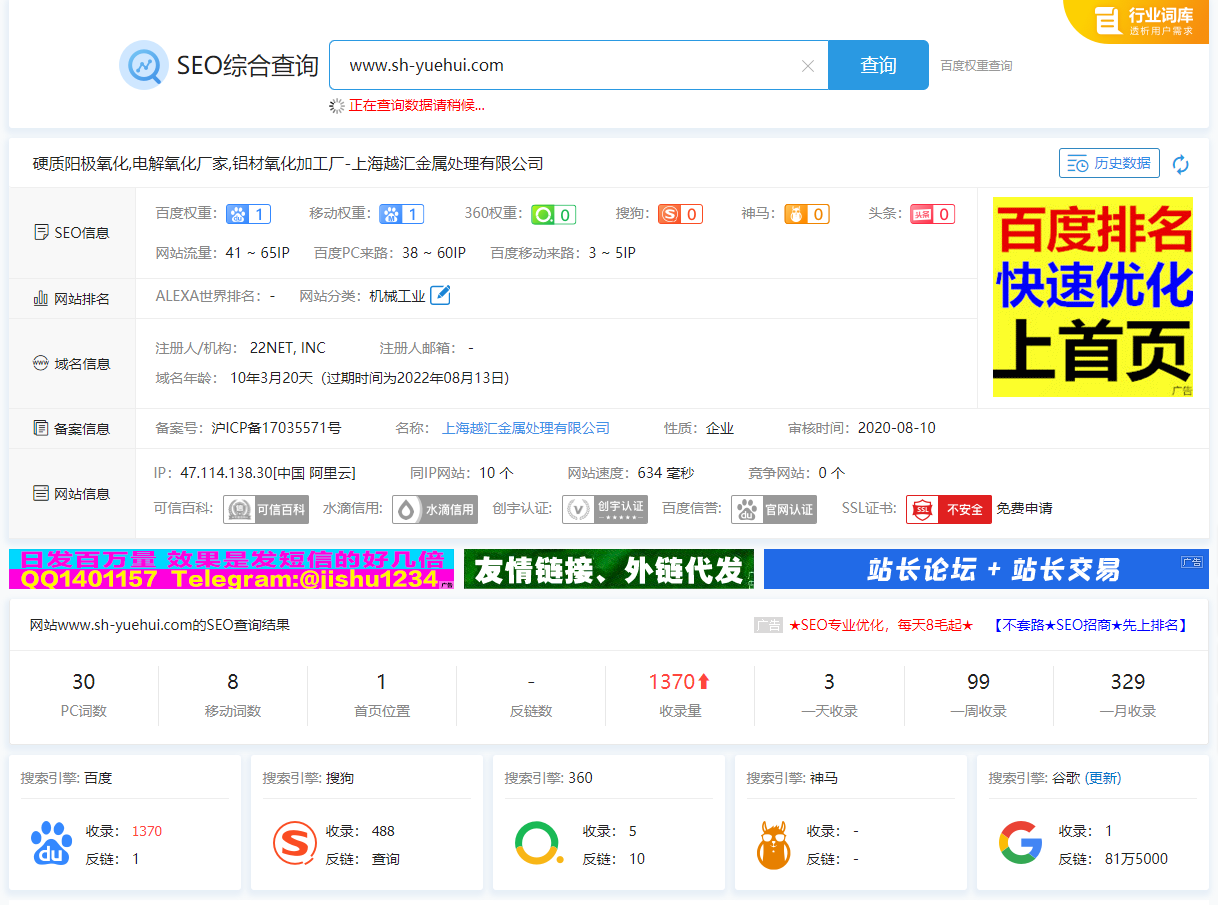Click the Google logo in the 谷歌 card
Screen dimensions: 1218x905
pos(1020,843)
